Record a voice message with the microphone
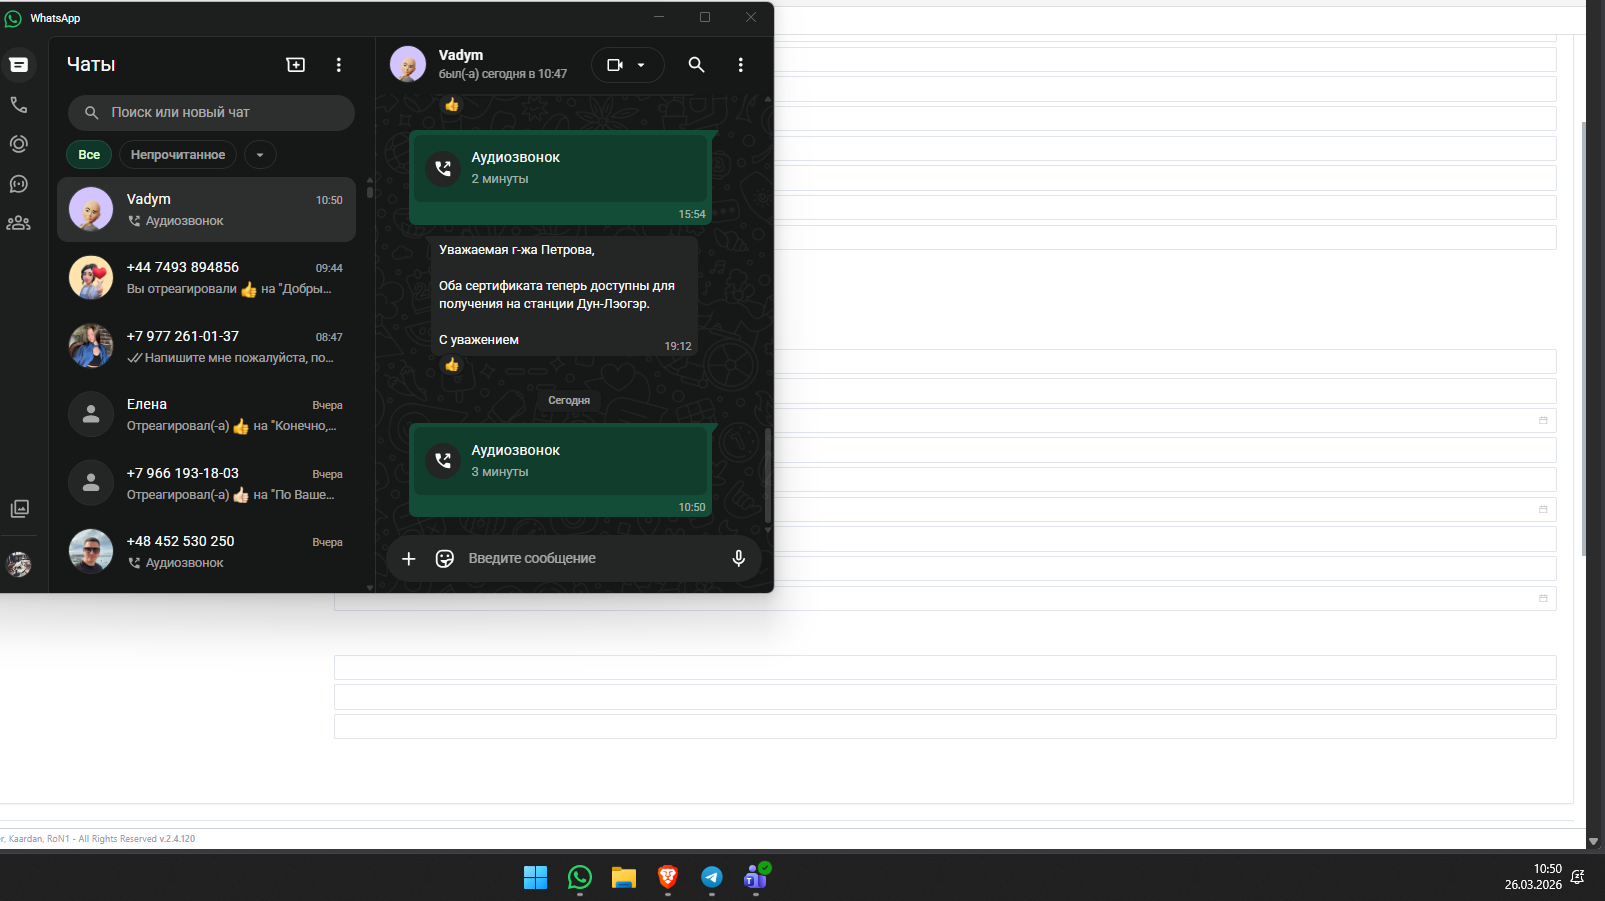This screenshot has height=901, width=1605. tap(738, 559)
